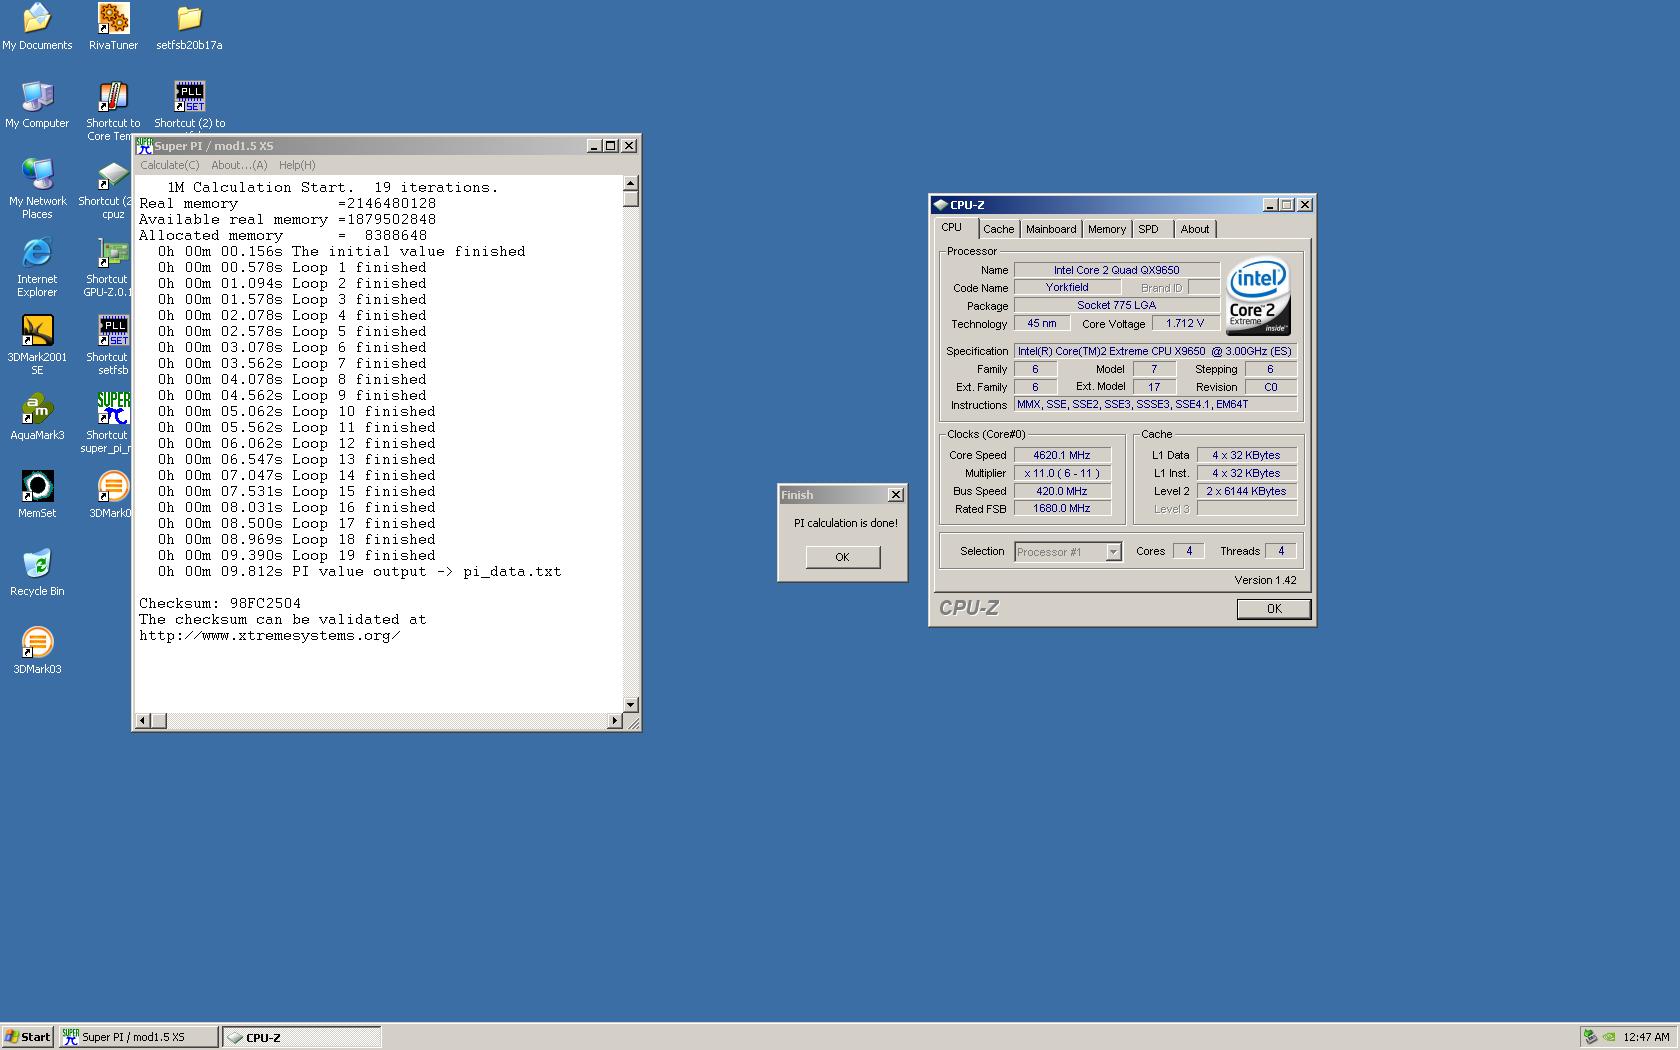Click the Specification field in CPU-Z
Image resolution: width=1680 pixels, height=1050 pixels.
(1155, 351)
